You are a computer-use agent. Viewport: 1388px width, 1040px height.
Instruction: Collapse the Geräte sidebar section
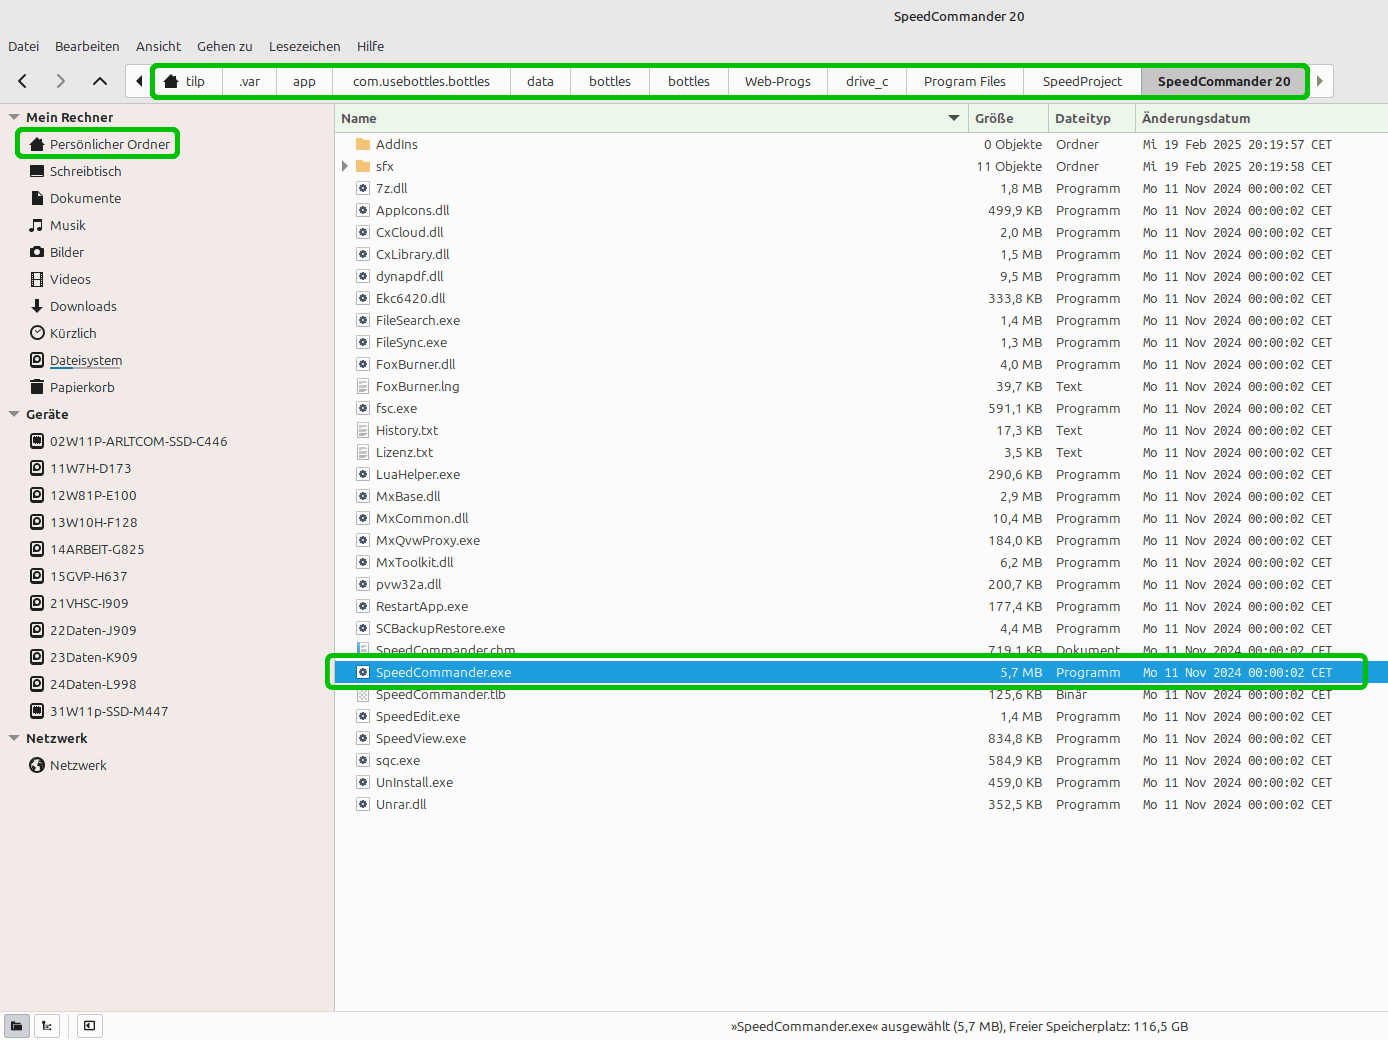point(14,414)
